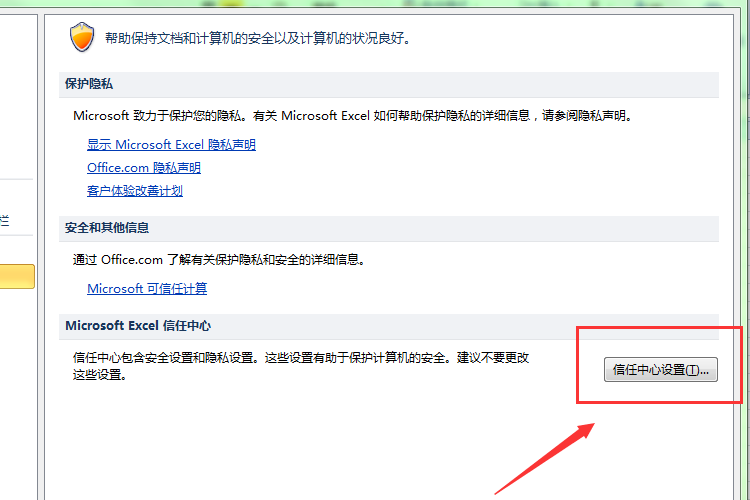Viewport: 750px width, 500px height.
Task: Open 显示 Microsoft Excel 隐私声明 link
Action: (x=171, y=145)
